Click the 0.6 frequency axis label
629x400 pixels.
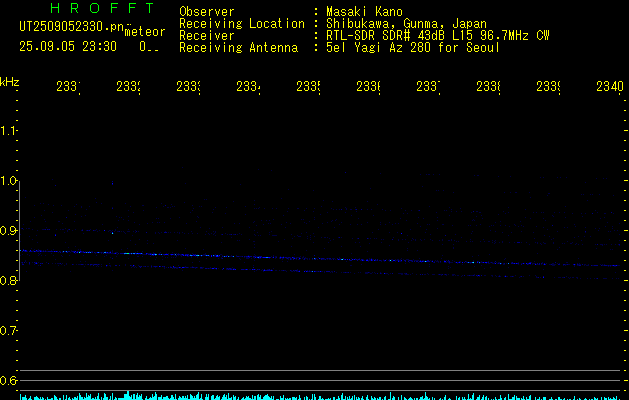pos(8,380)
